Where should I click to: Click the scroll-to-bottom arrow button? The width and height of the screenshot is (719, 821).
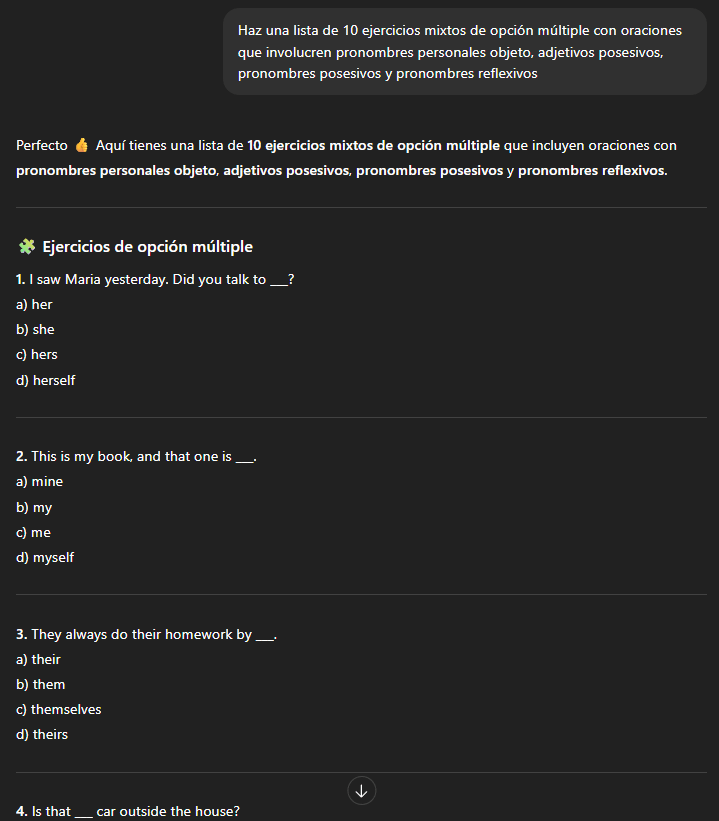click(361, 790)
